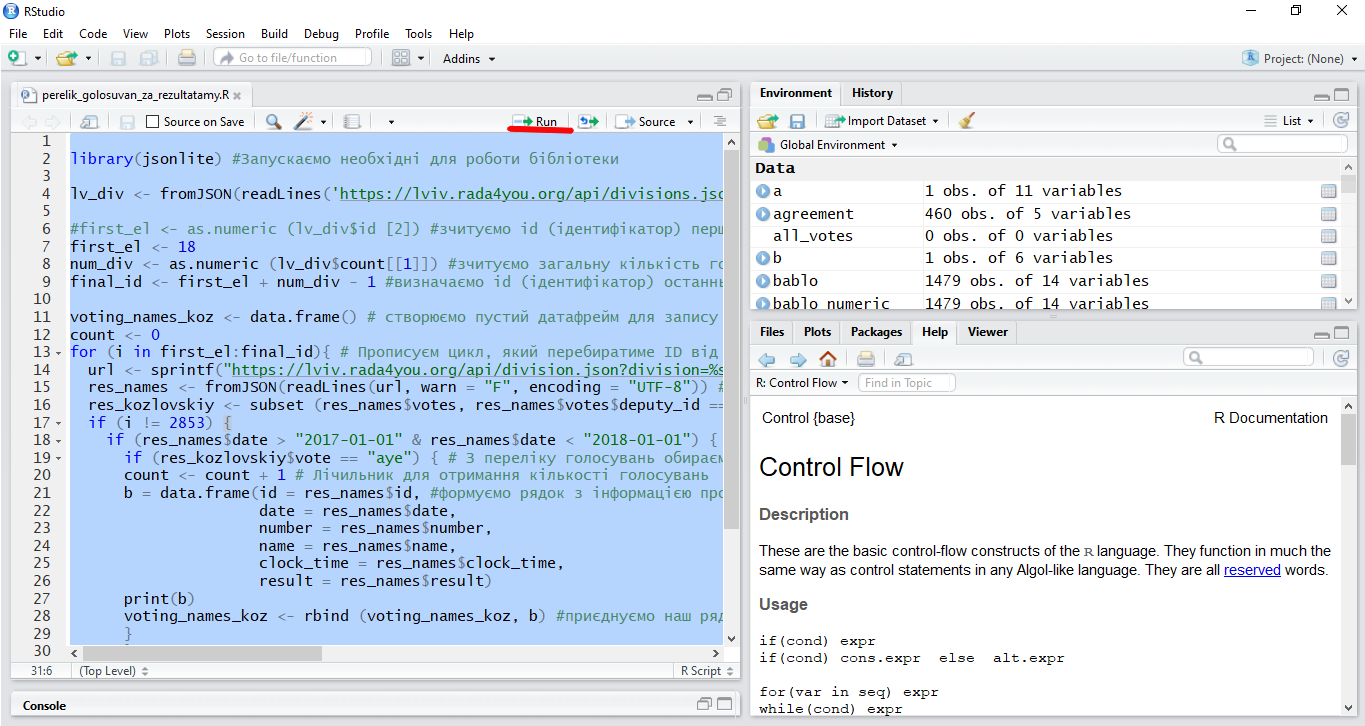Viewport: 1365px width, 726px height.
Task: Print the help topic via printer icon
Action: pyautogui.click(x=866, y=359)
